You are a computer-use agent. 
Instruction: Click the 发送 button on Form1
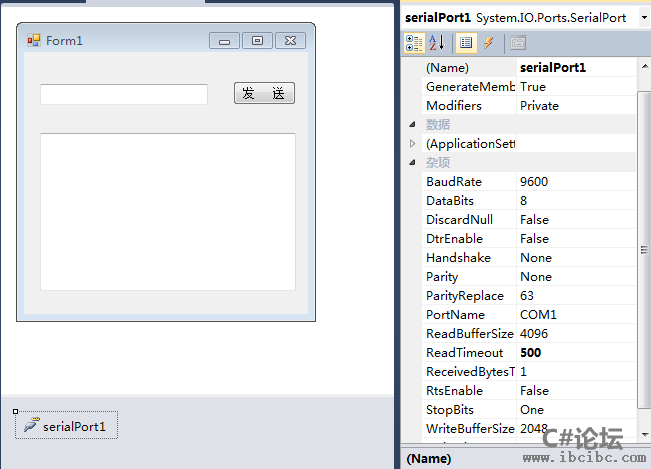point(264,93)
